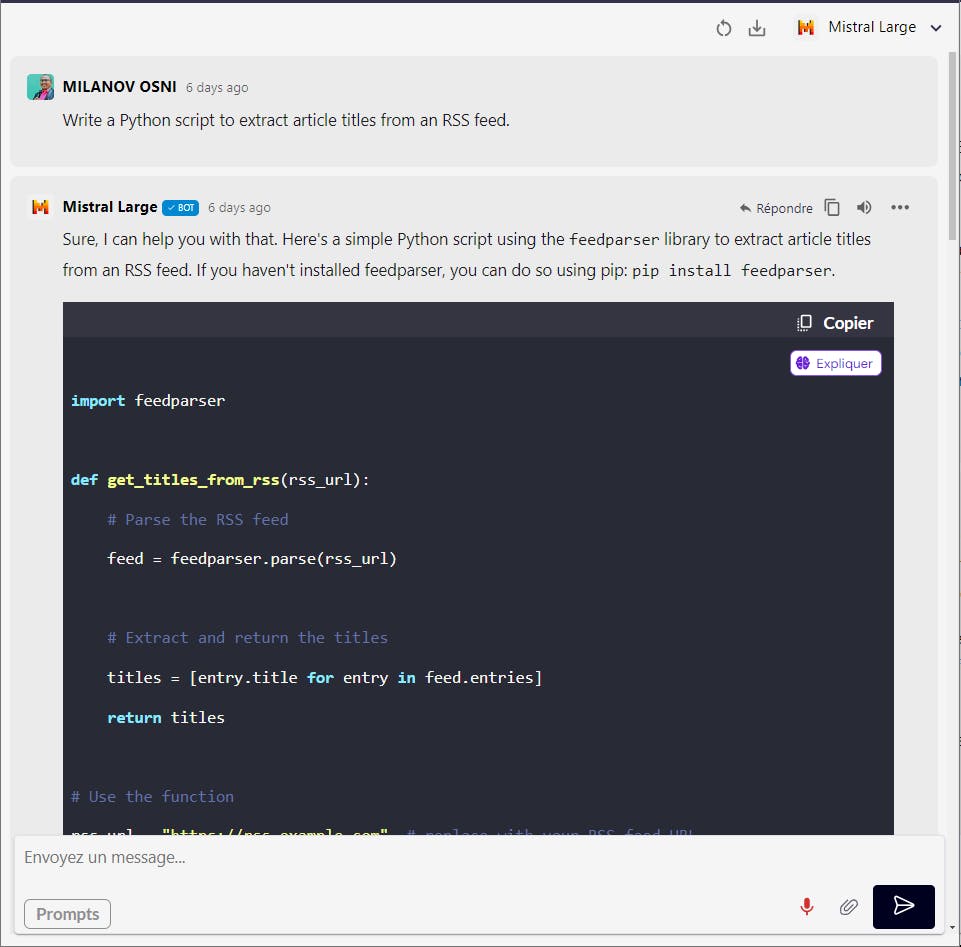Click the Expliquer button on code block
961x947 pixels.
coord(836,363)
